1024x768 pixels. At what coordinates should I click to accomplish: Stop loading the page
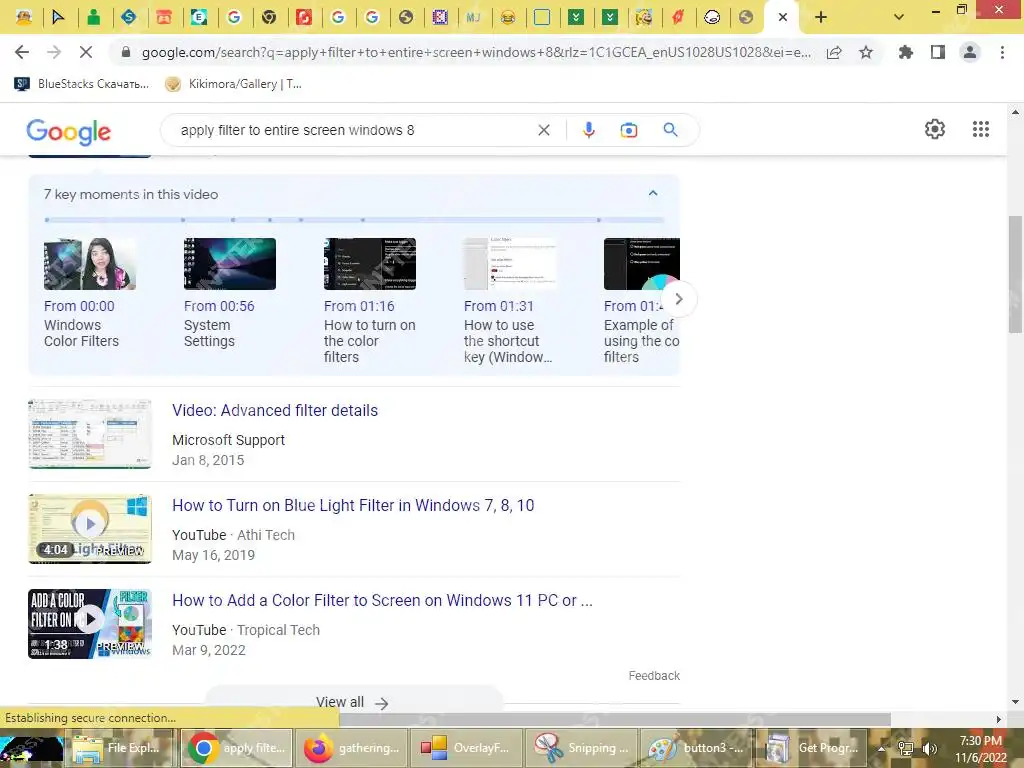click(86, 52)
